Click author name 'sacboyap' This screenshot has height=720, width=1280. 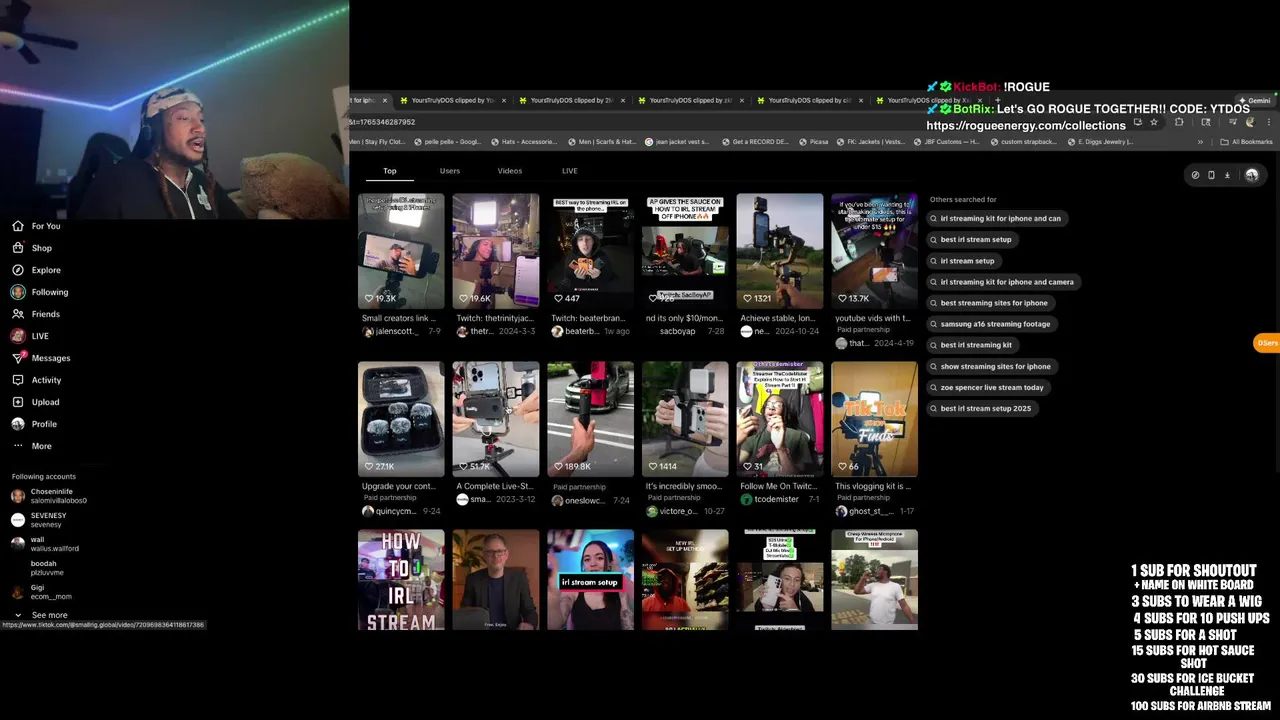tap(677, 331)
